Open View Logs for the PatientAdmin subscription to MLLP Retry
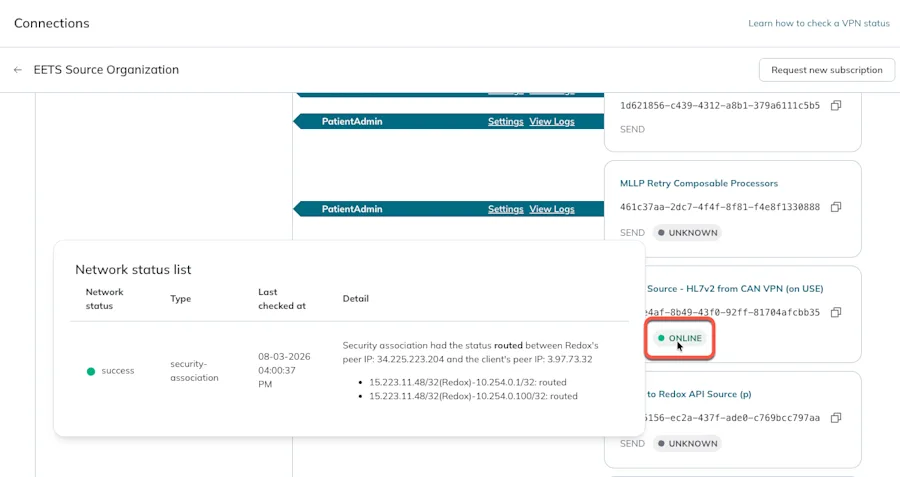This screenshot has width=900, height=477. pos(552,210)
